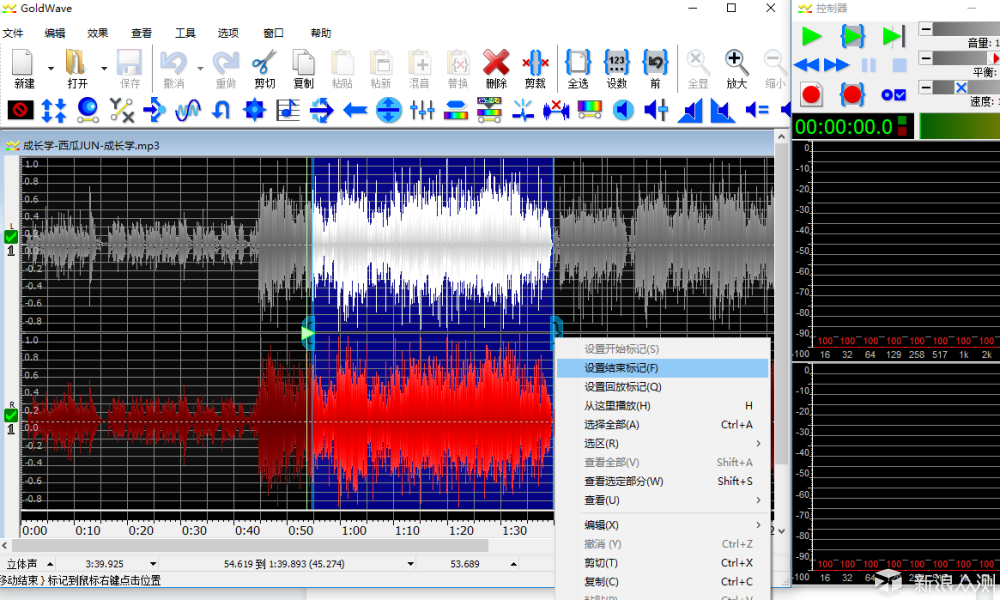The width and height of the screenshot is (1000, 600).
Task: Click the red record new file button
Action: point(811,95)
